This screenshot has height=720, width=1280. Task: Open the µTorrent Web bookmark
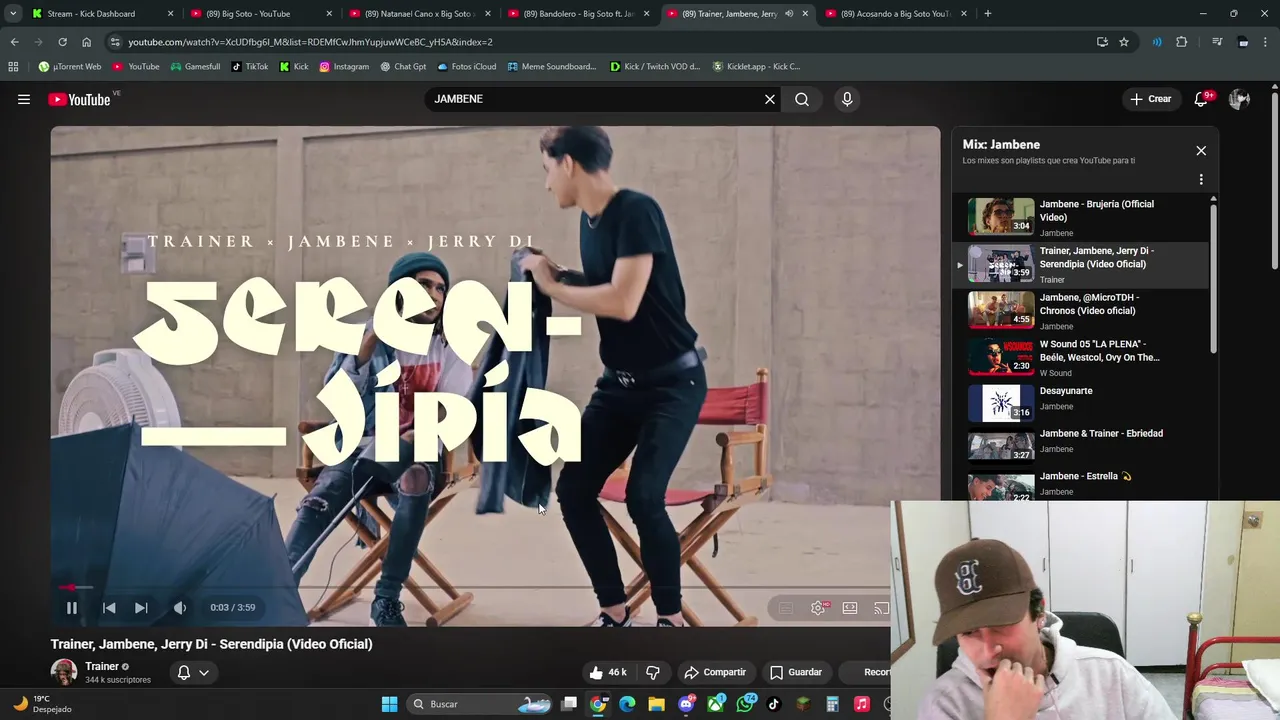[70, 67]
